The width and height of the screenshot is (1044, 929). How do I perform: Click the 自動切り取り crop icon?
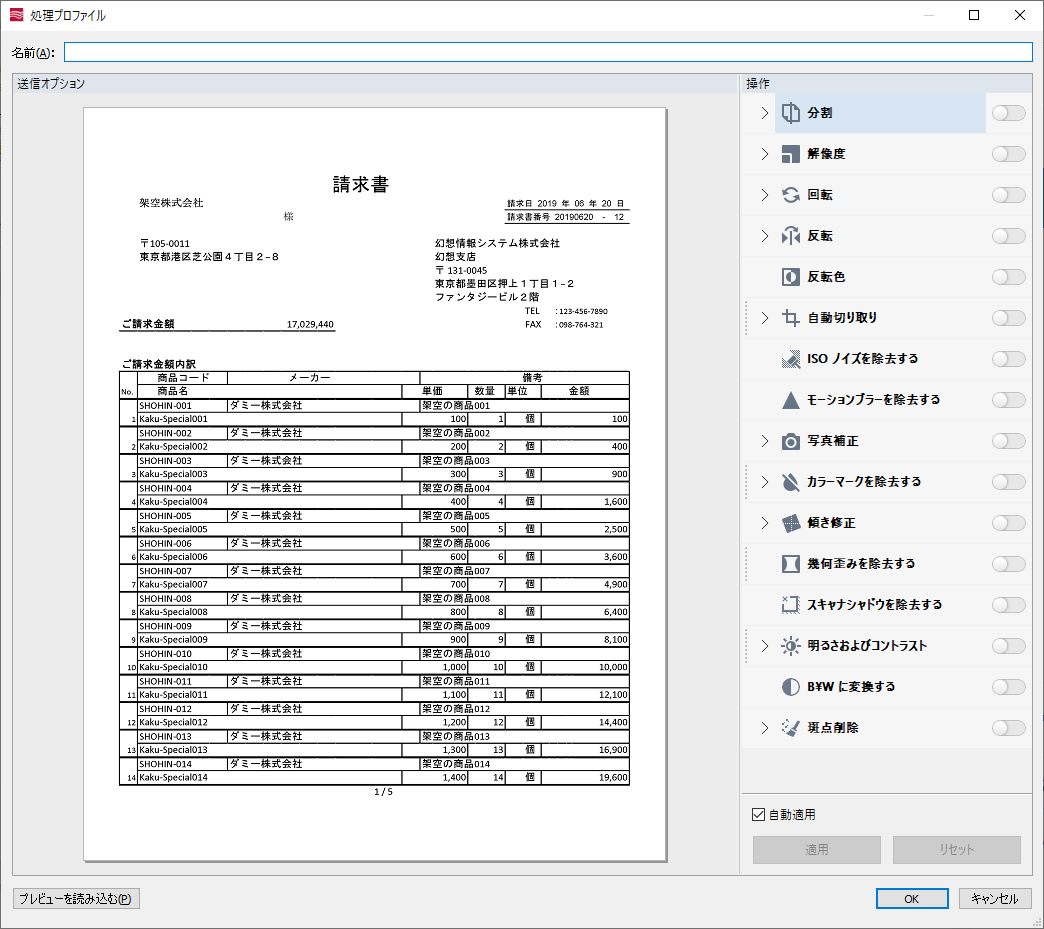pyautogui.click(x=791, y=318)
